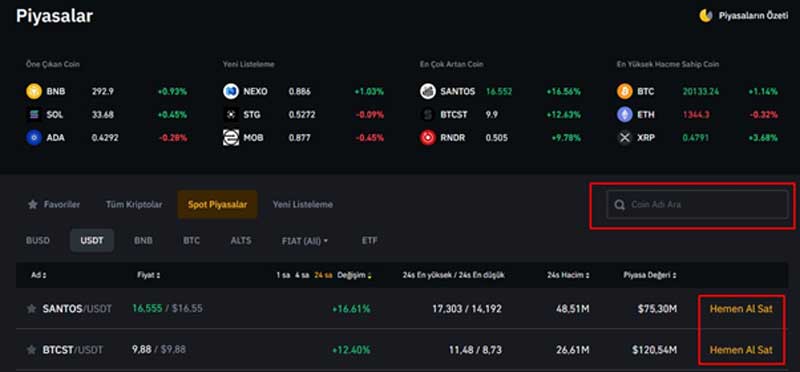Sort table by Piyasa Değeri column

[x=650, y=275]
